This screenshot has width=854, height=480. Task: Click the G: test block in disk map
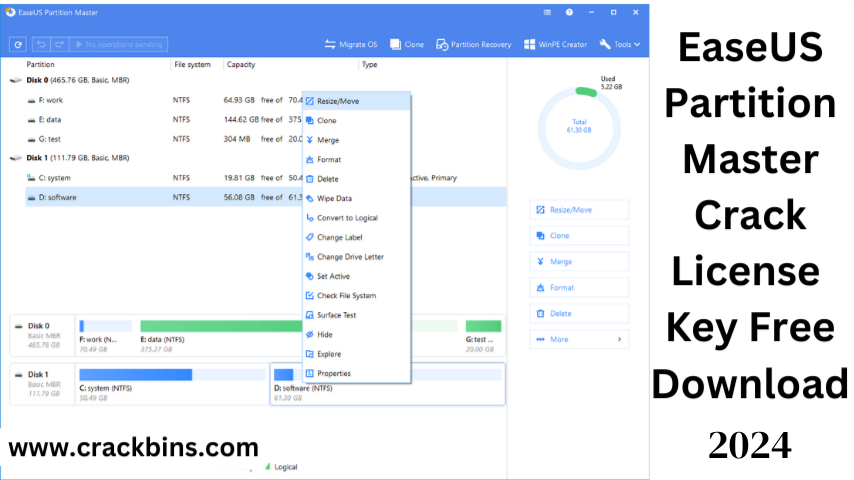click(x=483, y=336)
